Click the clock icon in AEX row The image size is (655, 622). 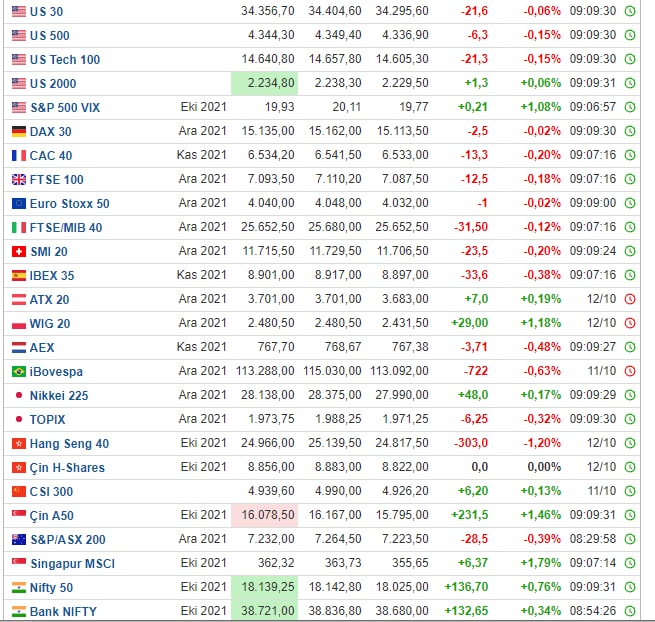630,347
